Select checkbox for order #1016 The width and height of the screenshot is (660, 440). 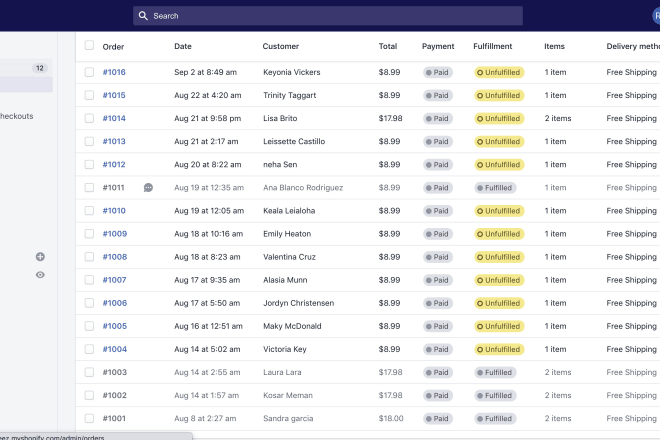(89, 72)
